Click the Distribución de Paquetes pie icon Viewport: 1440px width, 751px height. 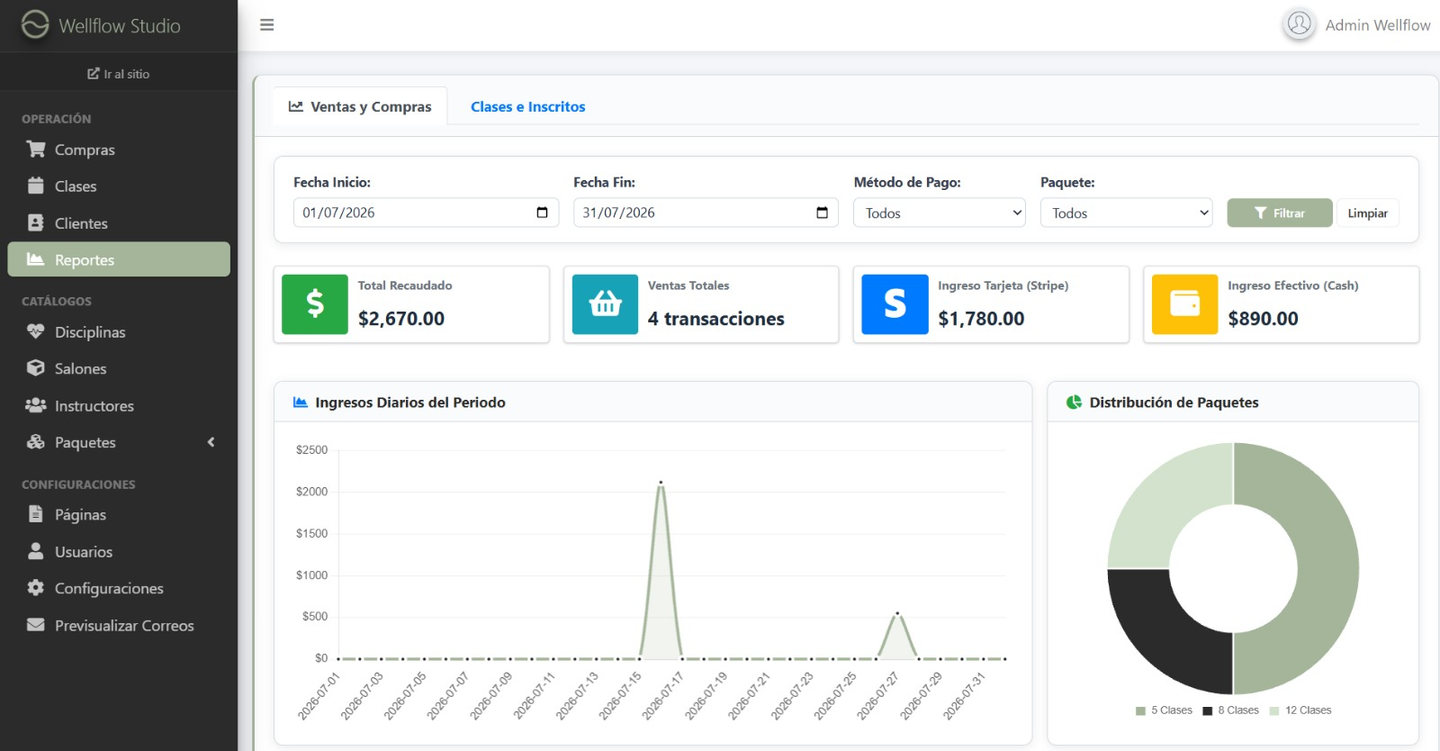pos(1074,402)
